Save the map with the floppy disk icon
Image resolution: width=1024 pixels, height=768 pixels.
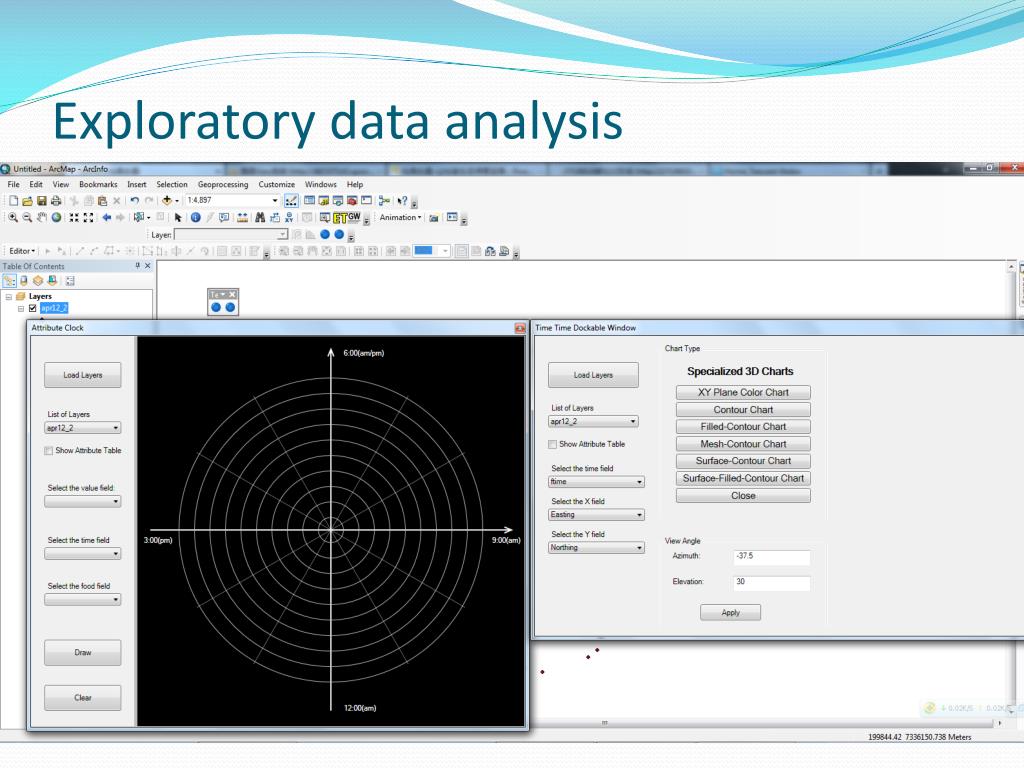(42, 201)
